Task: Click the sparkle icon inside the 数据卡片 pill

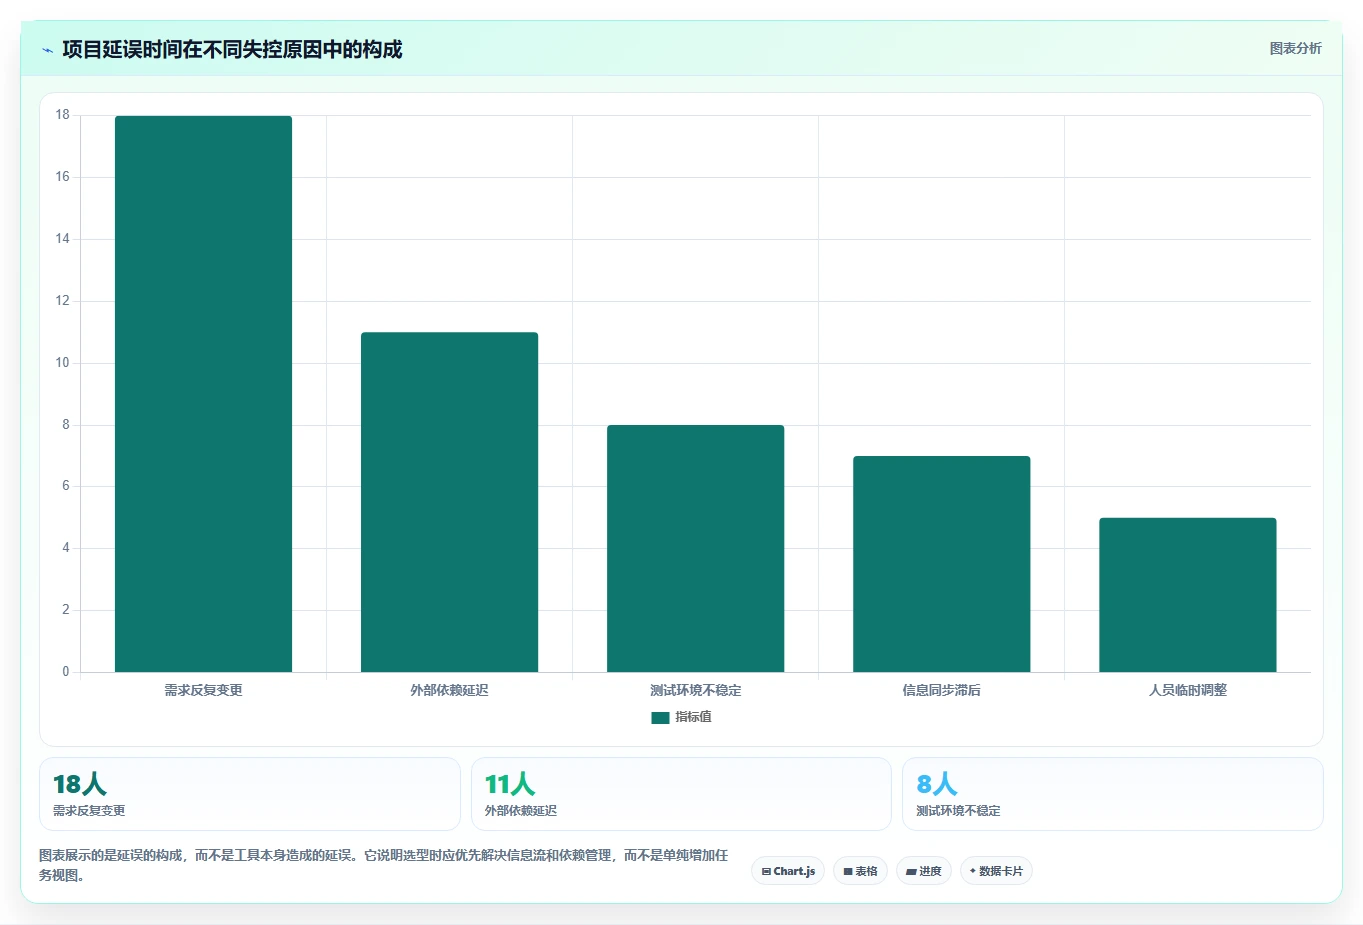Action: [x=973, y=871]
